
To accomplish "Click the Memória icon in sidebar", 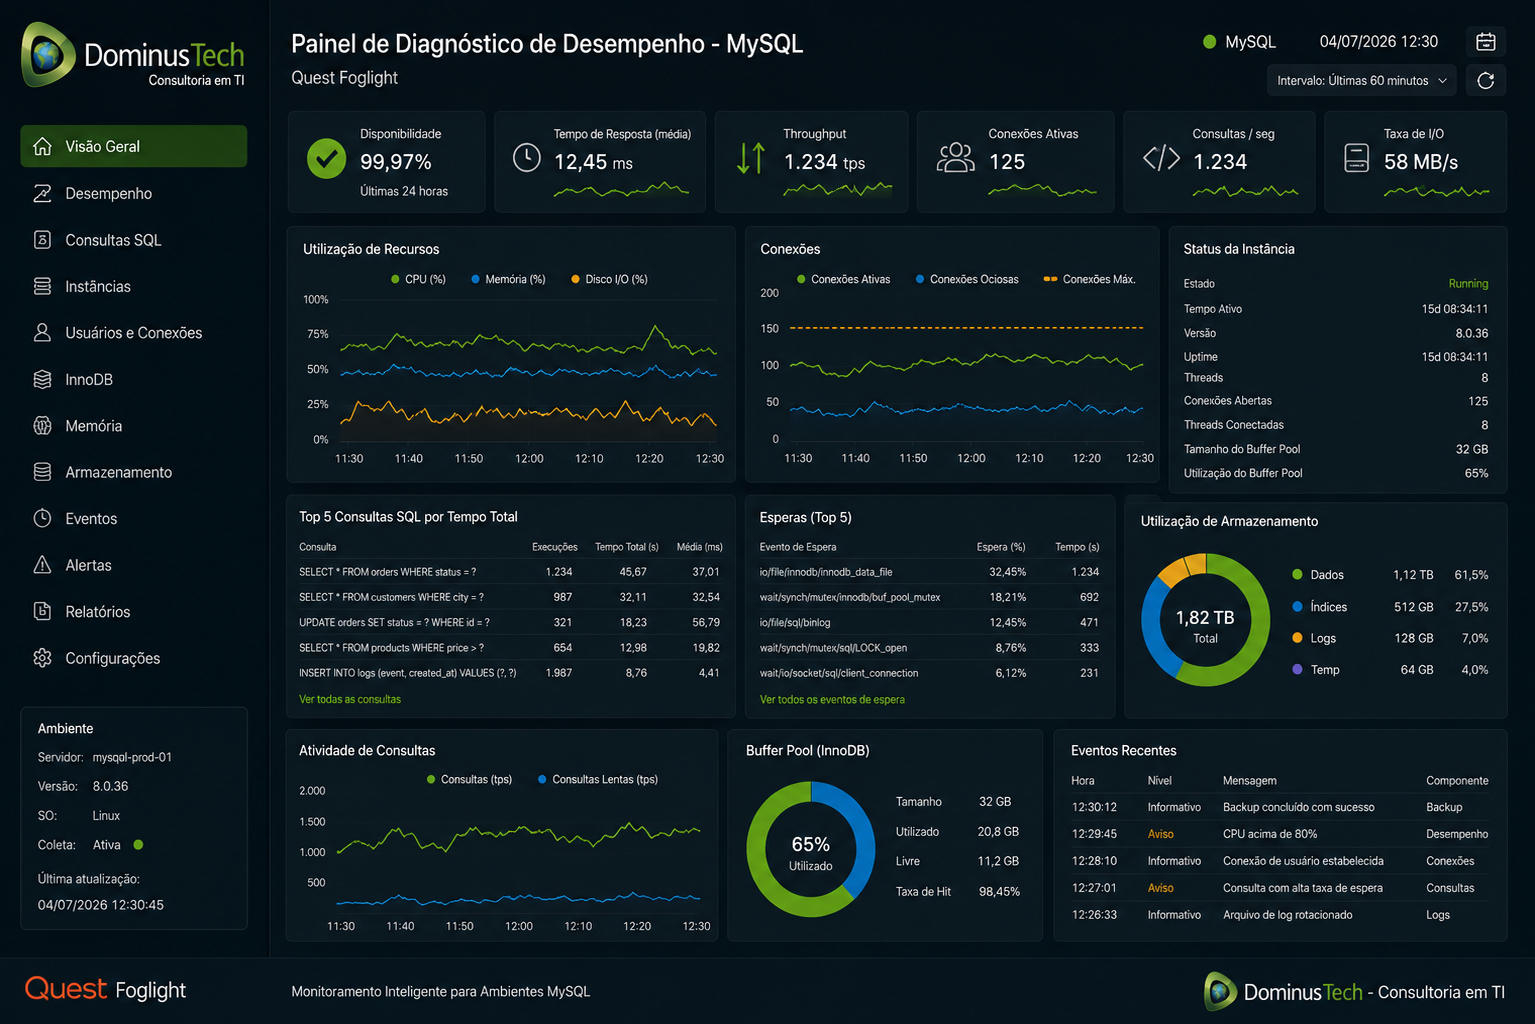I will [x=42, y=426].
